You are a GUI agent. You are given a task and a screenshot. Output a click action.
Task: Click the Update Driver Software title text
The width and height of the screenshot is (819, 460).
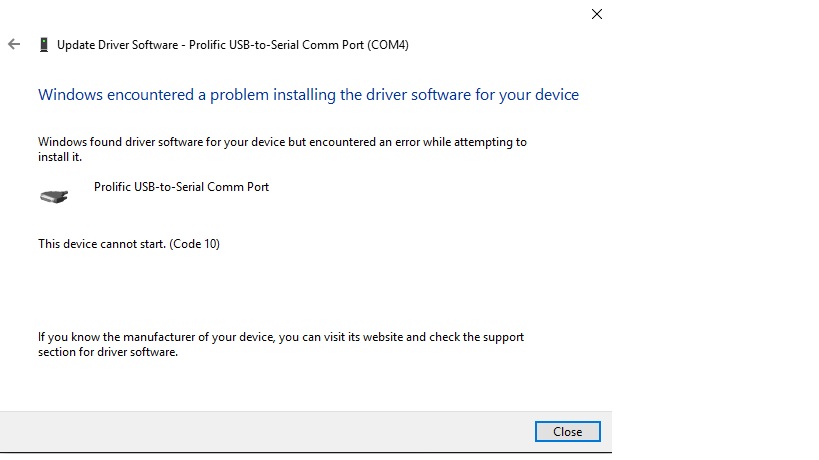tap(116, 44)
